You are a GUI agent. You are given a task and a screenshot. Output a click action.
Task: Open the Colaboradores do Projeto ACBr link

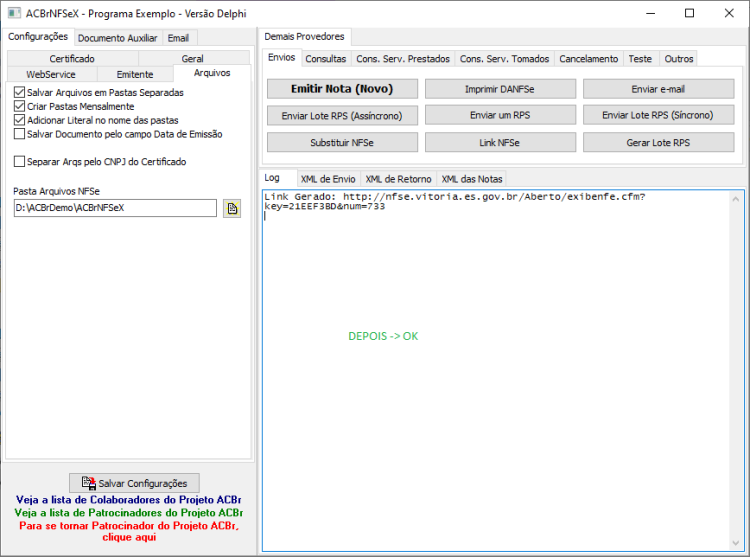point(128,500)
